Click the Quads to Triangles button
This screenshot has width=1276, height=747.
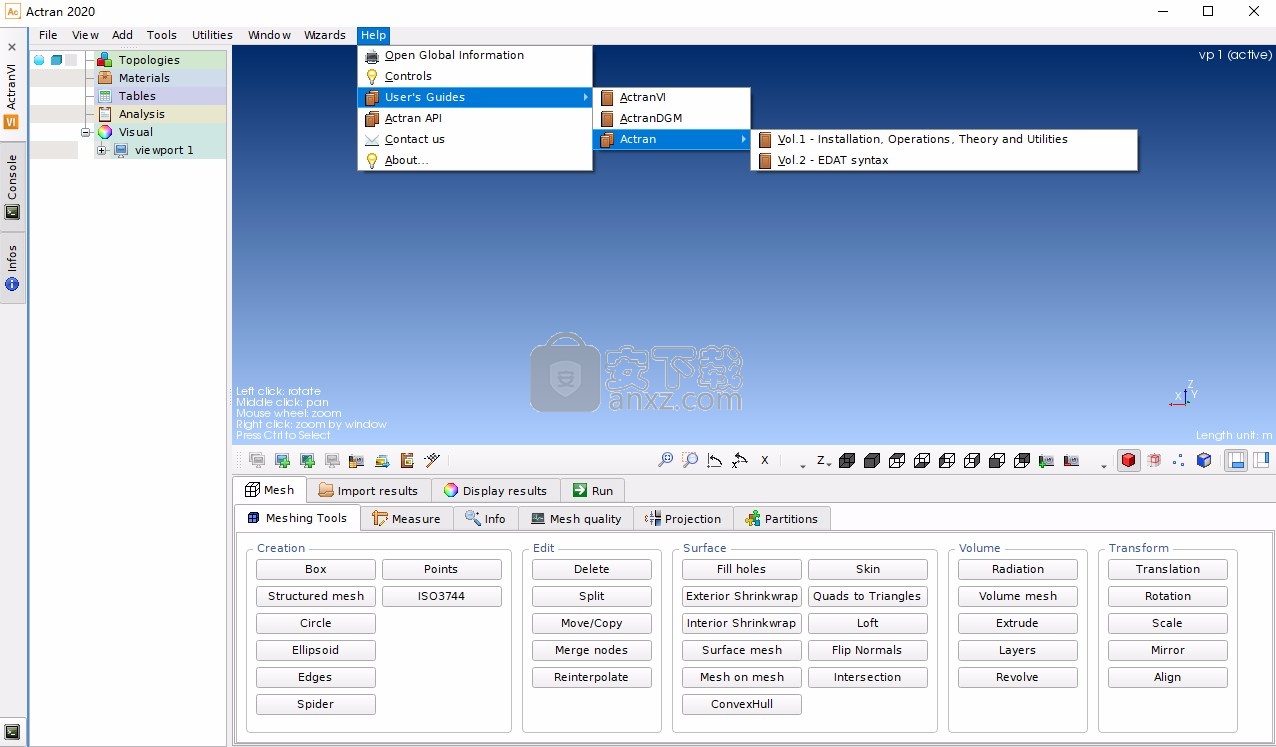point(868,596)
